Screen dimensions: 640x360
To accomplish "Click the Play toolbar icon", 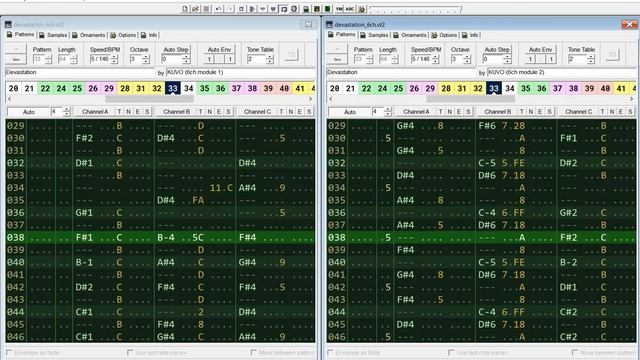I will pos(252,9).
